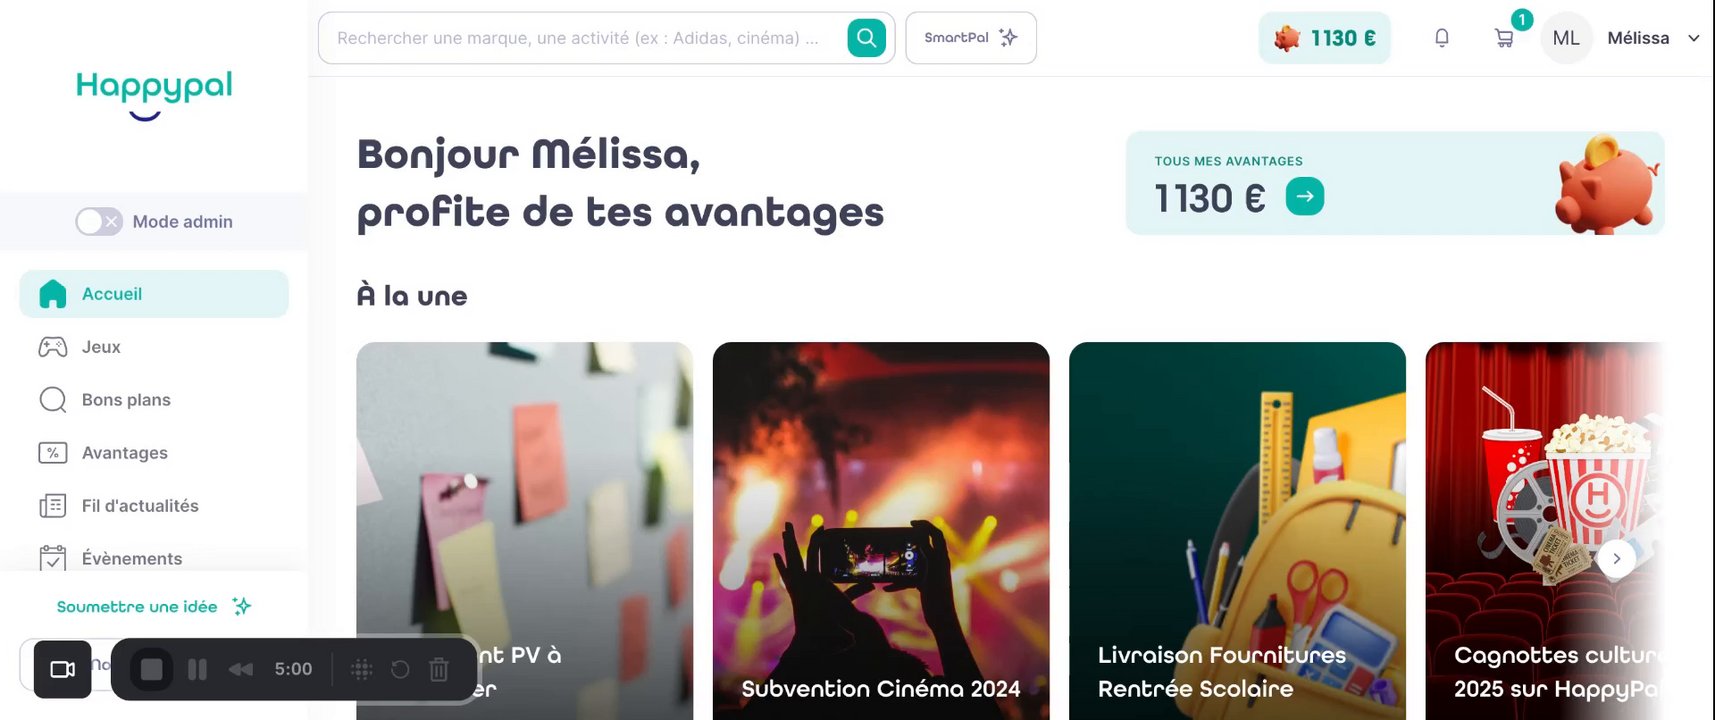This screenshot has height=720, width=1715.
Task: Advance the carousel with right chevron
Action: coord(1616,558)
